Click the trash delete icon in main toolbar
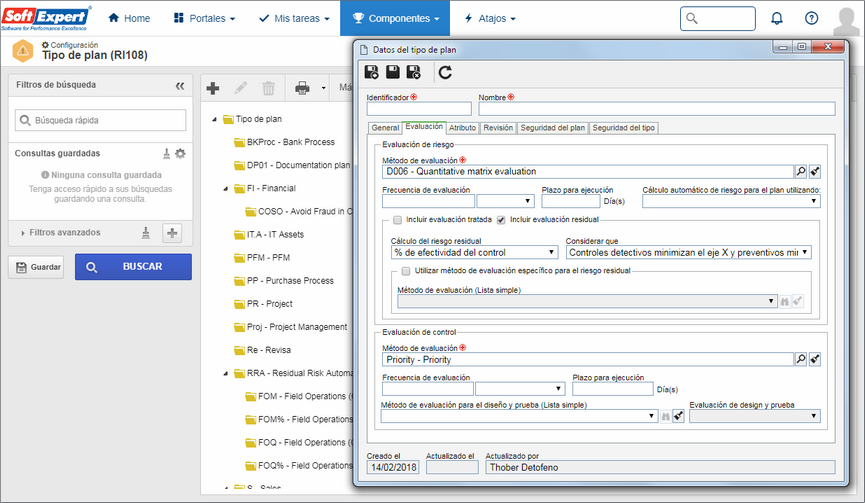This screenshot has height=503, width=865. click(x=268, y=88)
